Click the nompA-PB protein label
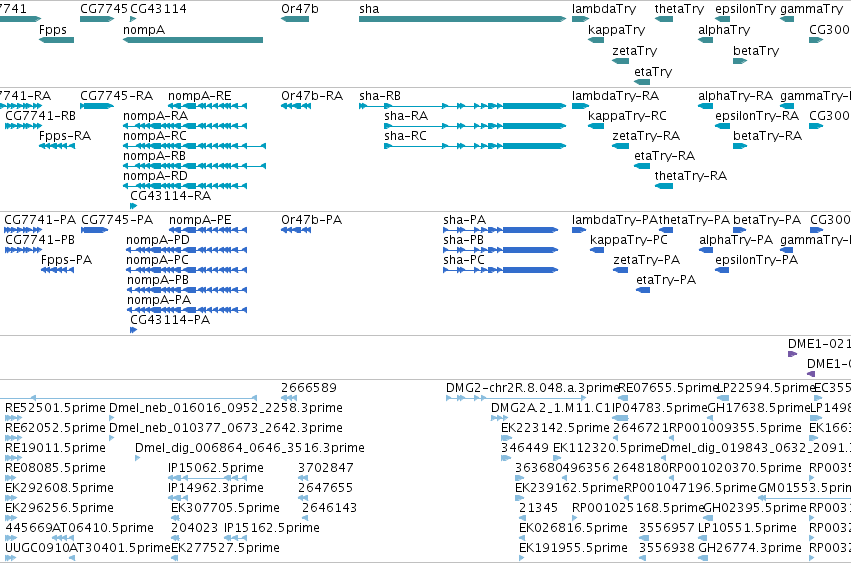The height and width of the screenshot is (563, 851). tap(158, 280)
